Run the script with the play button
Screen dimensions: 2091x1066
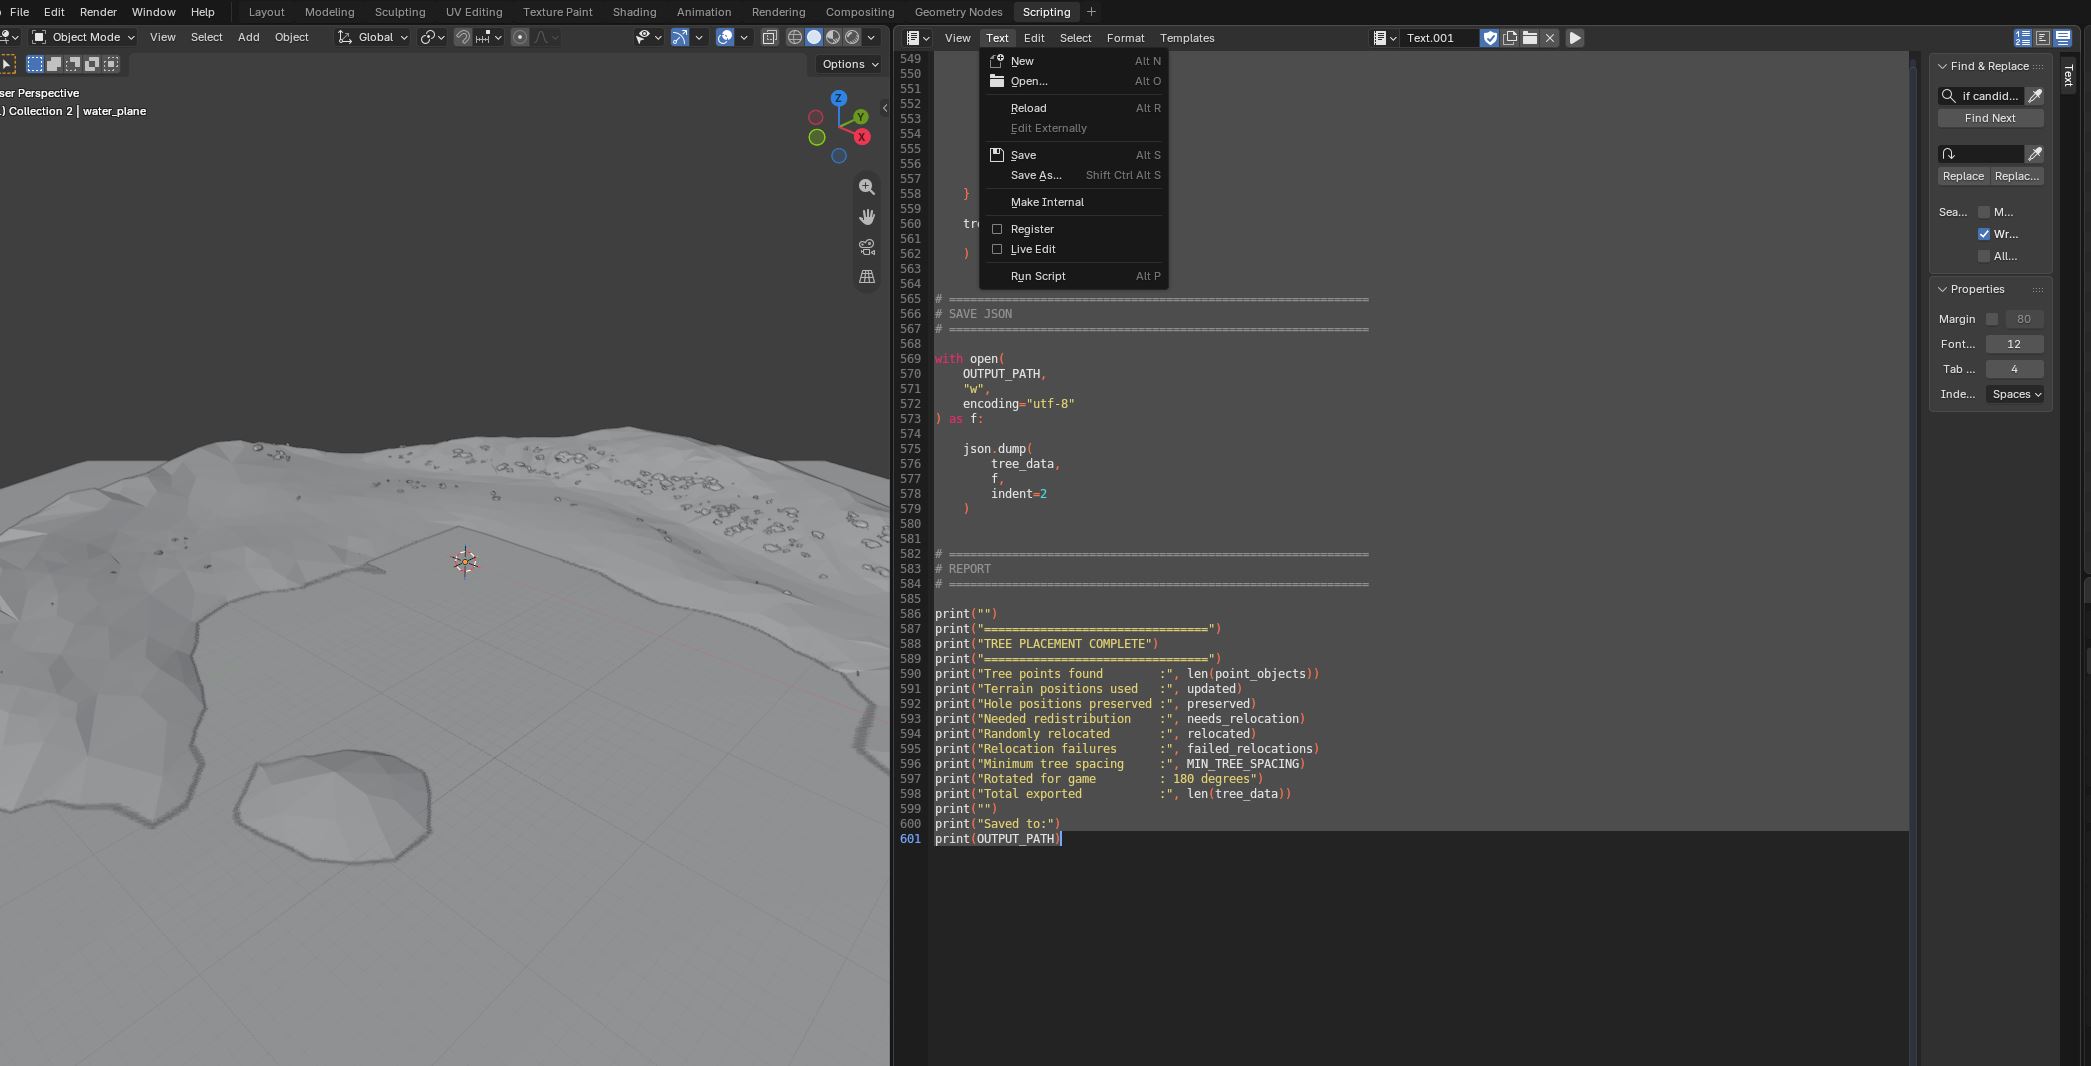click(1575, 38)
